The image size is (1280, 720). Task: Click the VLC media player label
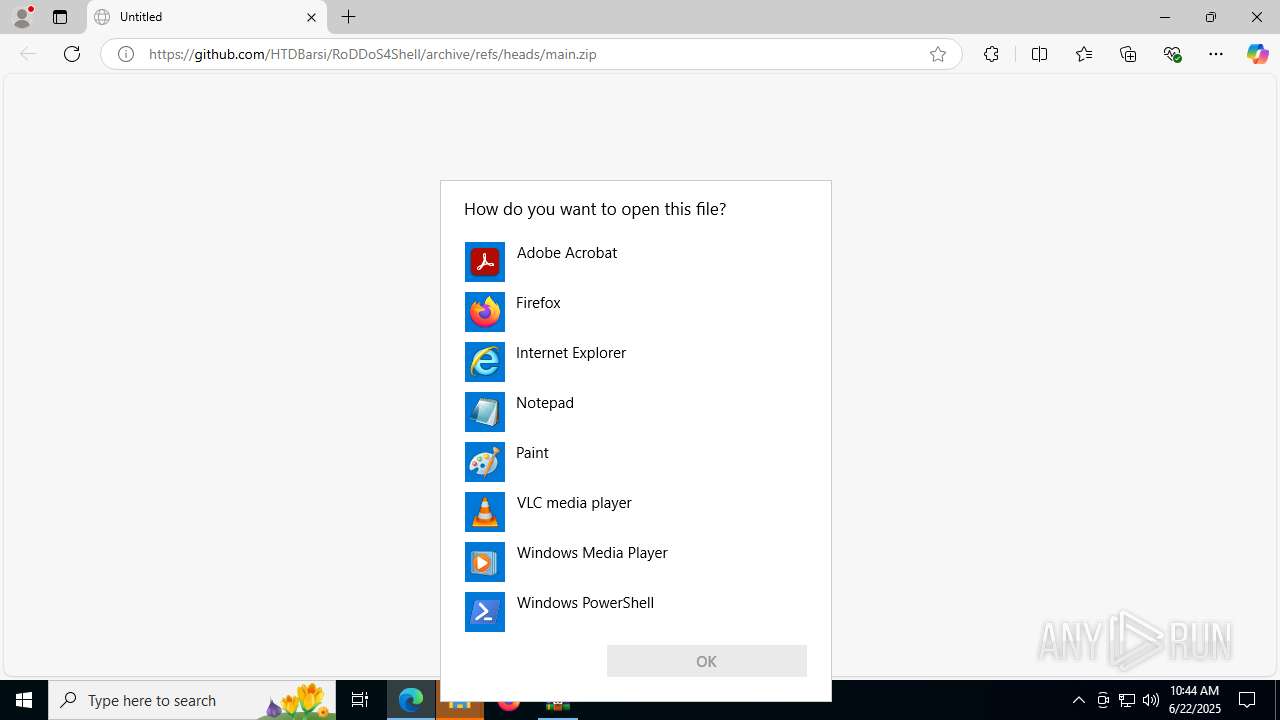[574, 503]
